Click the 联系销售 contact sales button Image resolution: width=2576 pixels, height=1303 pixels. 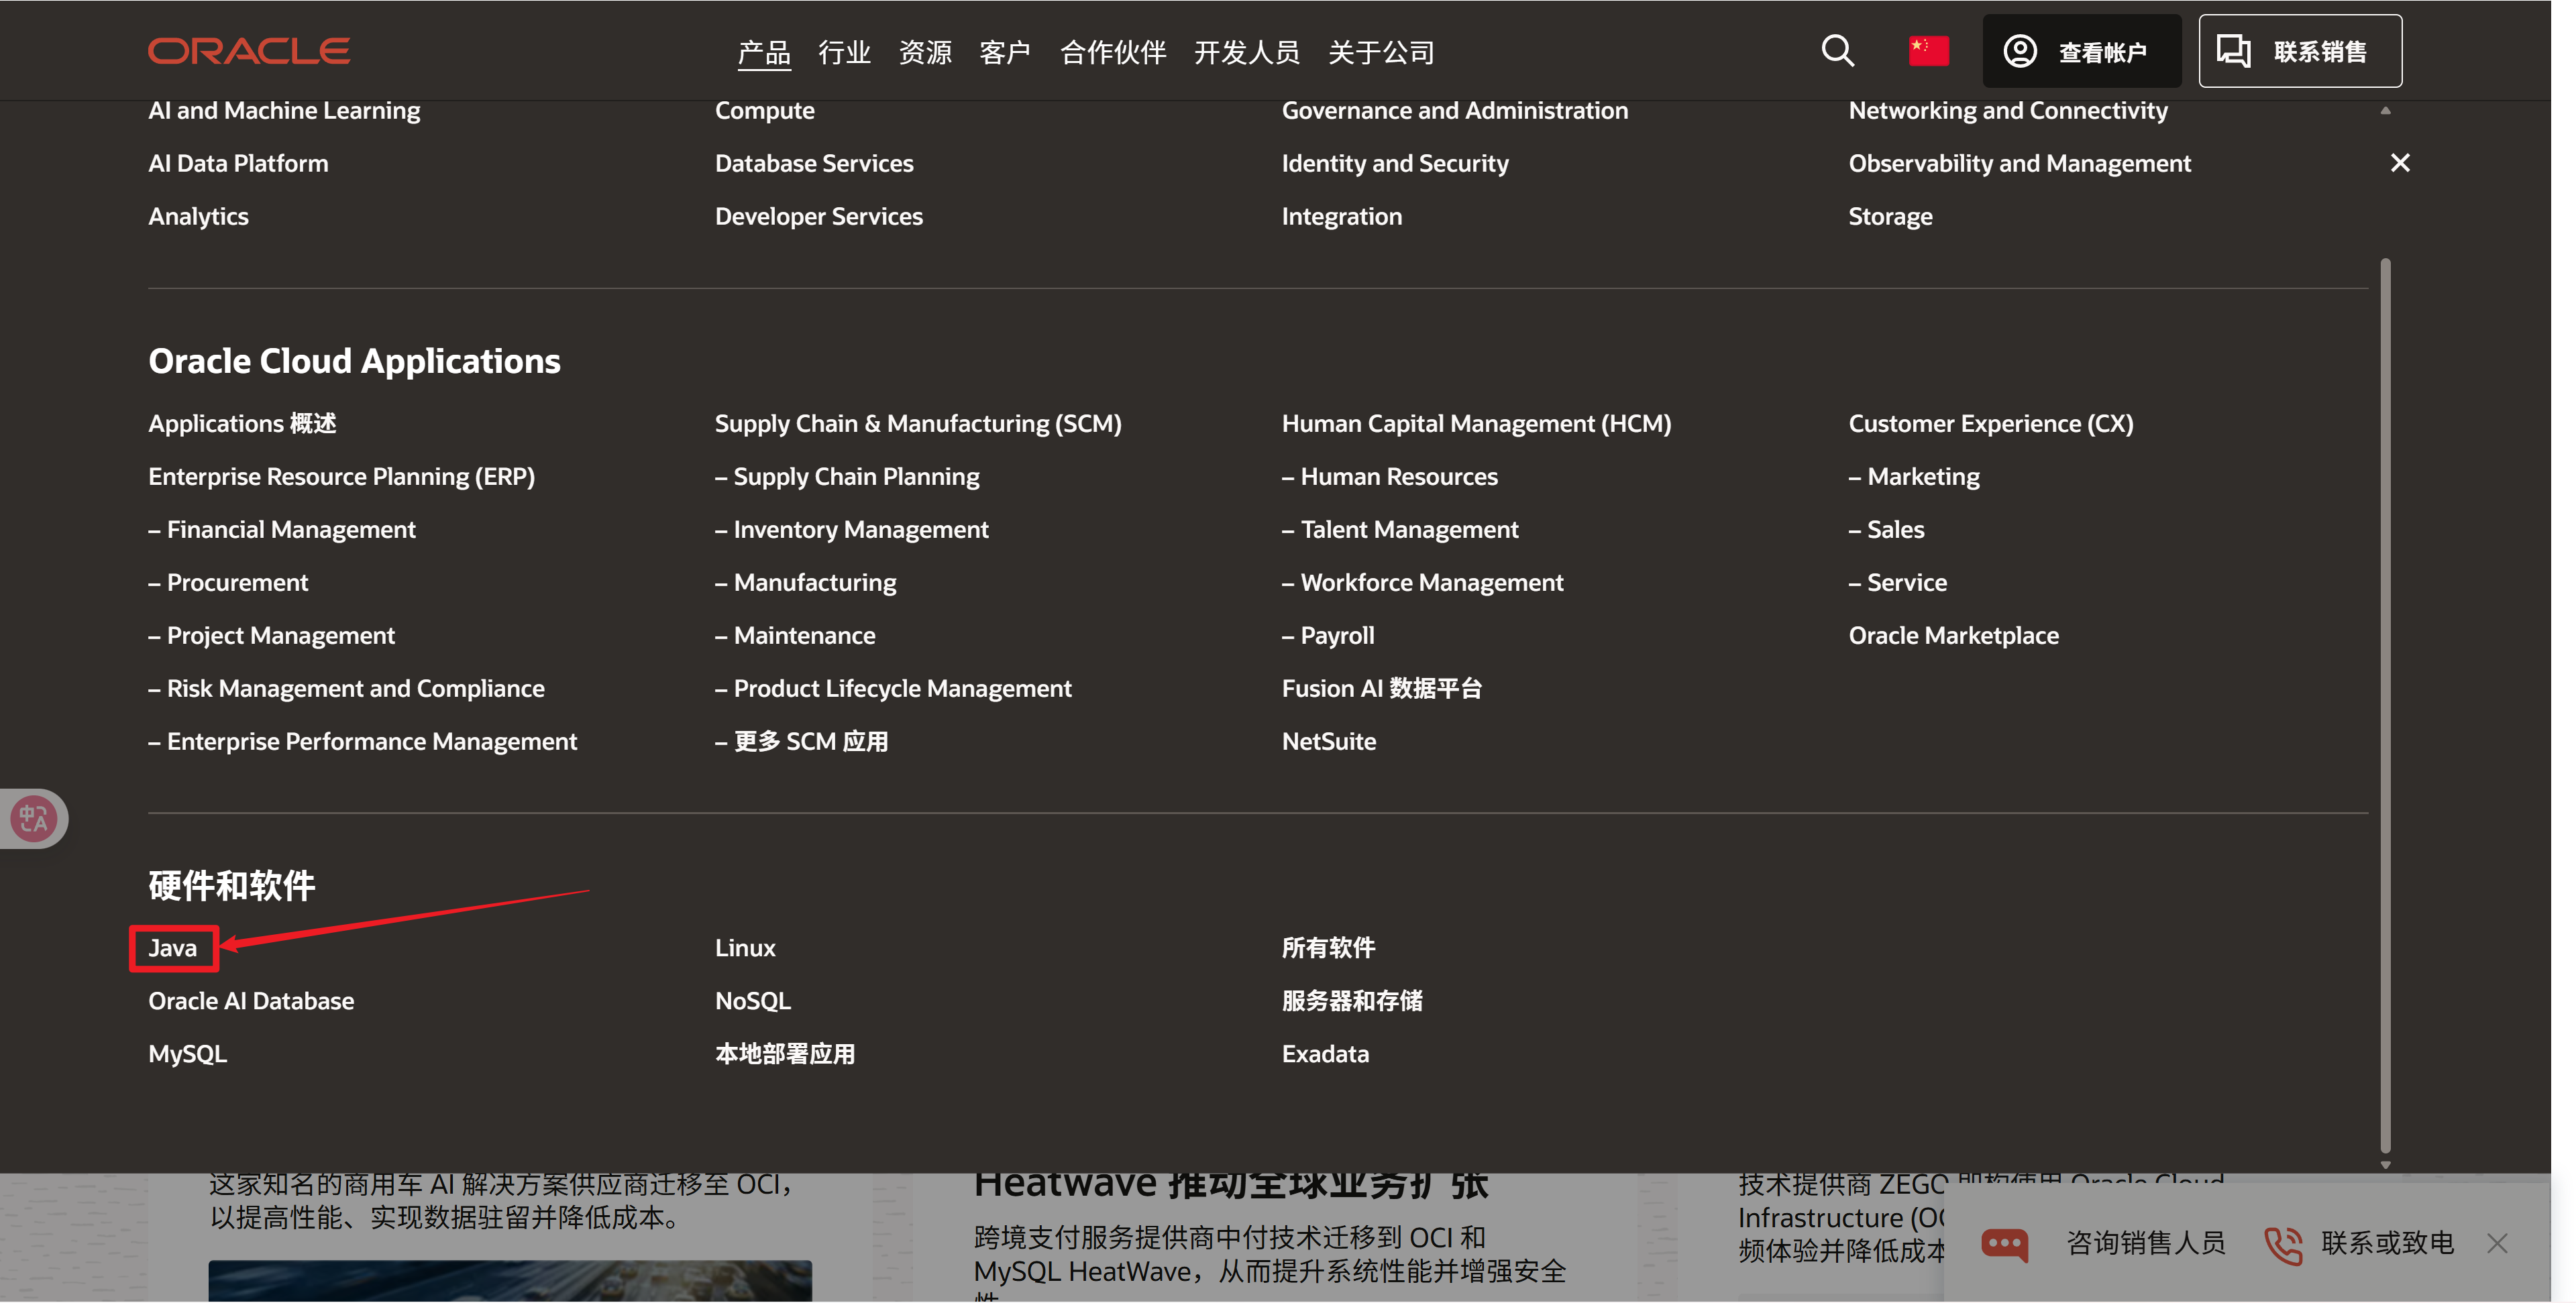click(x=2300, y=51)
